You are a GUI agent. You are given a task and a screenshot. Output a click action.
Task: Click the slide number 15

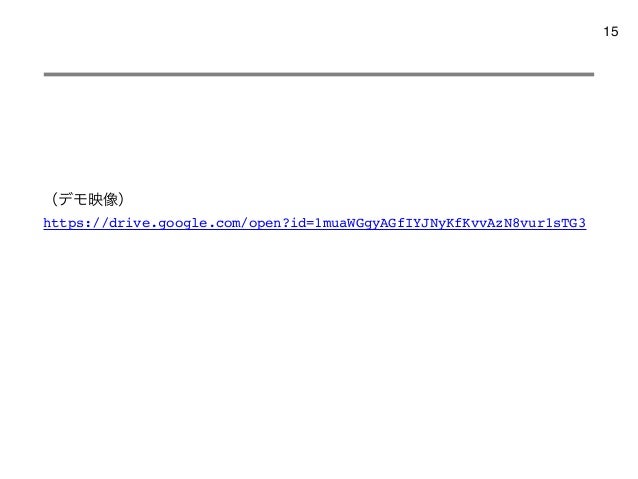(x=611, y=32)
